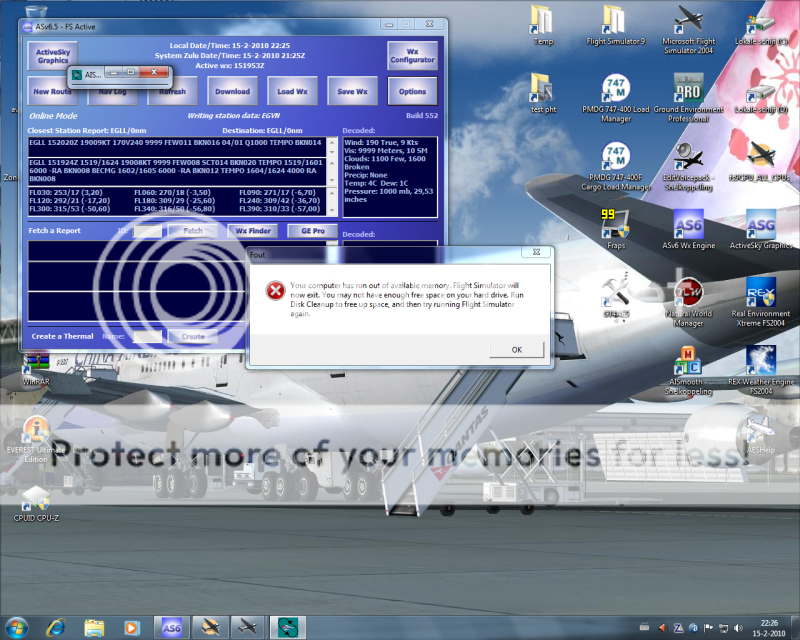This screenshot has height=640, width=800.
Task: Click the AS6 taskbar button
Action: (171, 627)
